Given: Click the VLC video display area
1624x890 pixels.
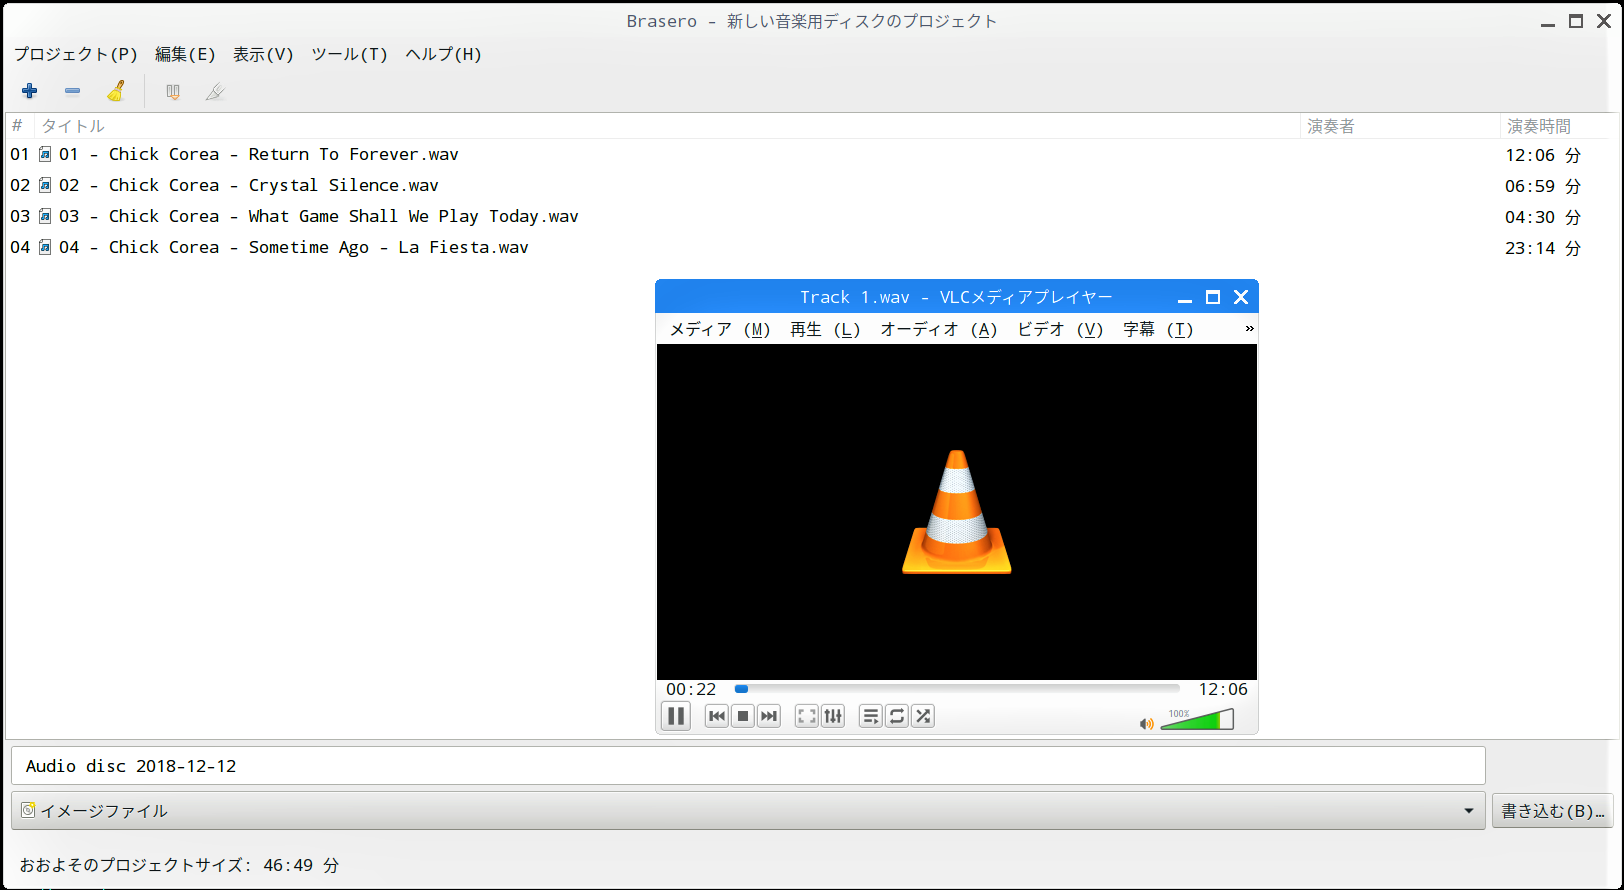Looking at the screenshot, I should [957, 512].
